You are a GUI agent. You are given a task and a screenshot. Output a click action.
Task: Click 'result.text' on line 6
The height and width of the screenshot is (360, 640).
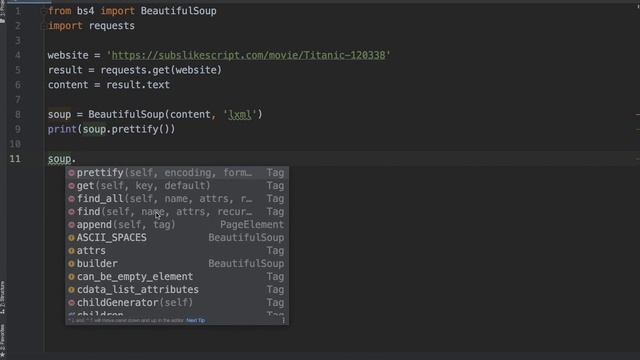(138, 85)
